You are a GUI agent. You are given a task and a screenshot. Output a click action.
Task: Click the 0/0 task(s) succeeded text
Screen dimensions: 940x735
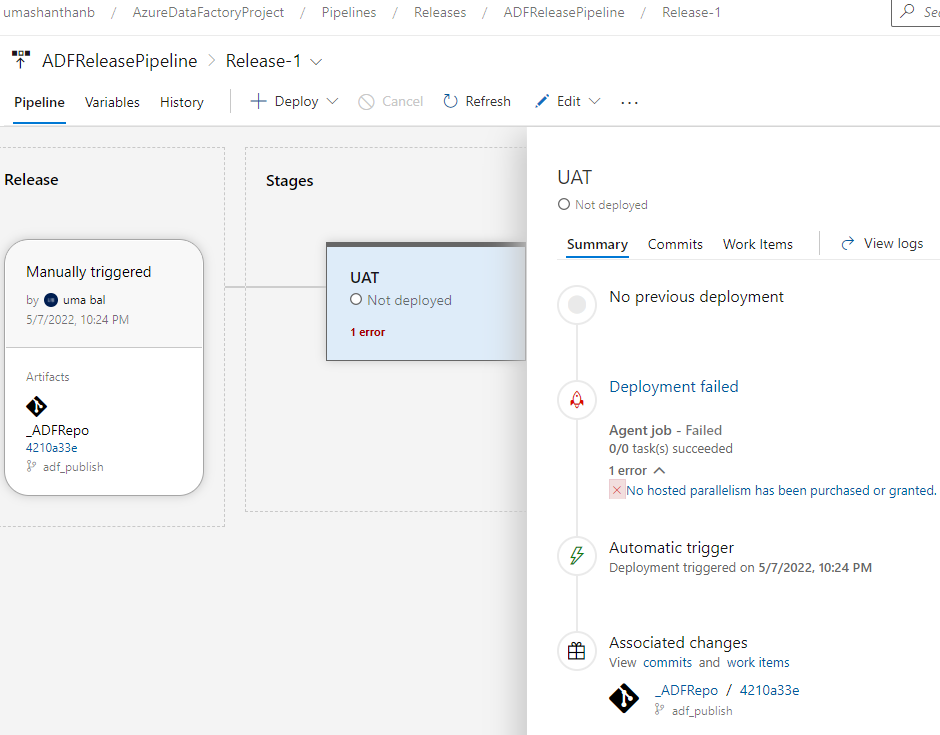tap(671, 448)
